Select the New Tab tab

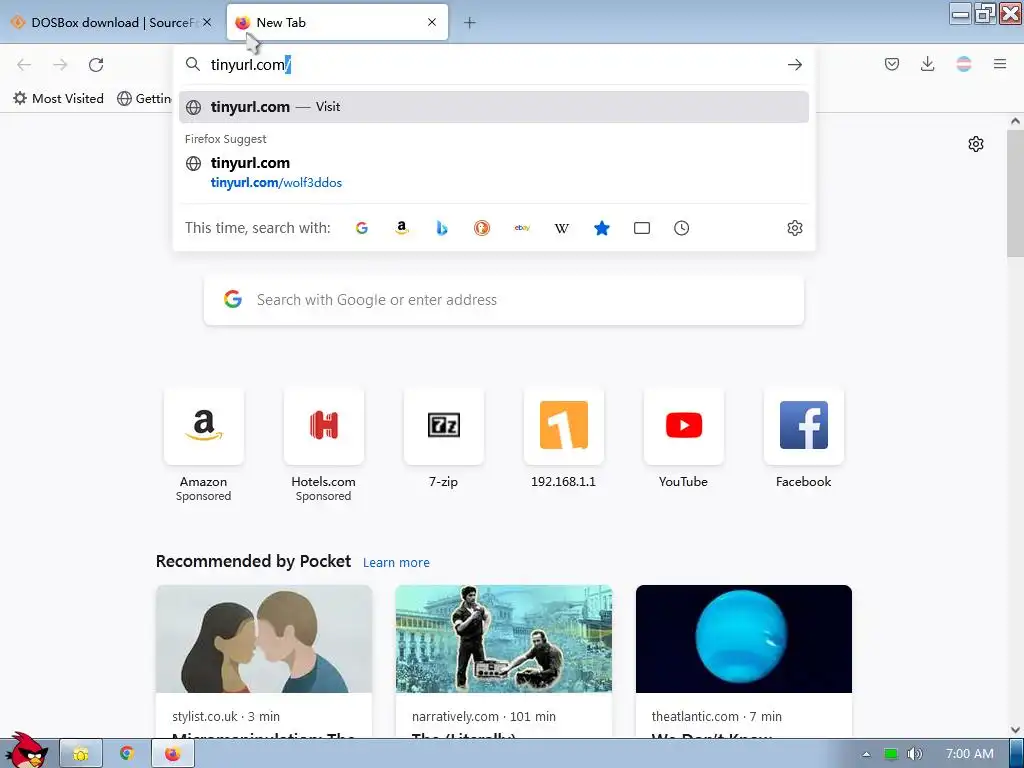click(337, 23)
